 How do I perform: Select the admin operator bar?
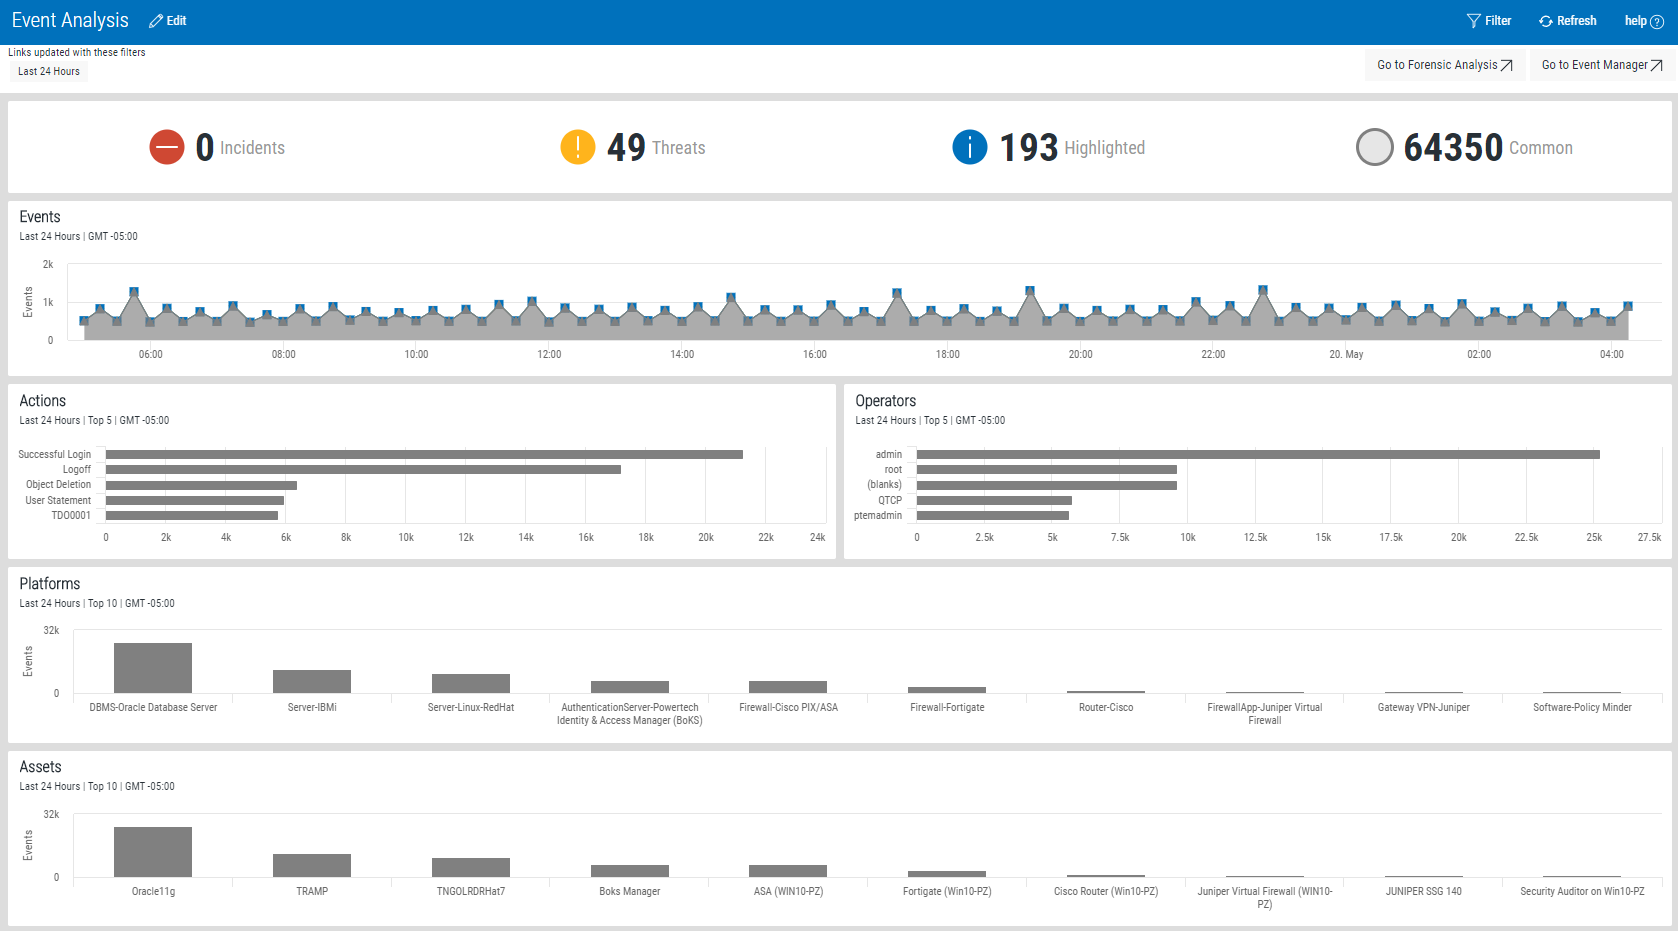(1257, 455)
